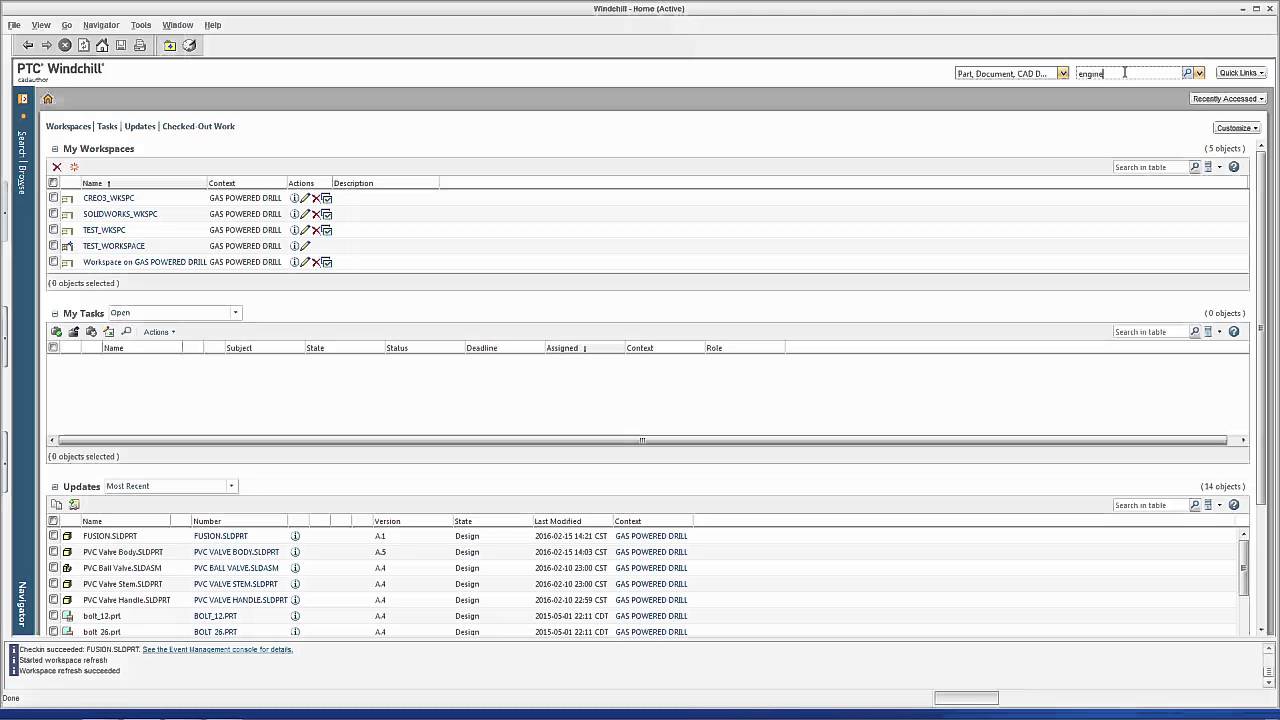1280x720 pixels.
Task: Check the CREO3_WKSPC row checkbox
Action: (x=54, y=198)
